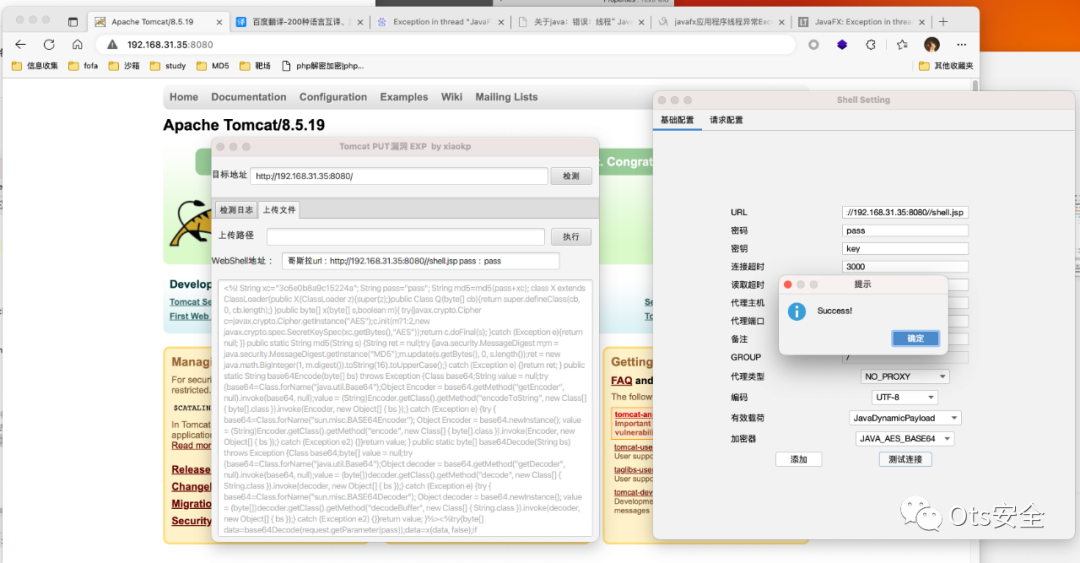Open the FAQ link on Tomcat page

coord(621,380)
